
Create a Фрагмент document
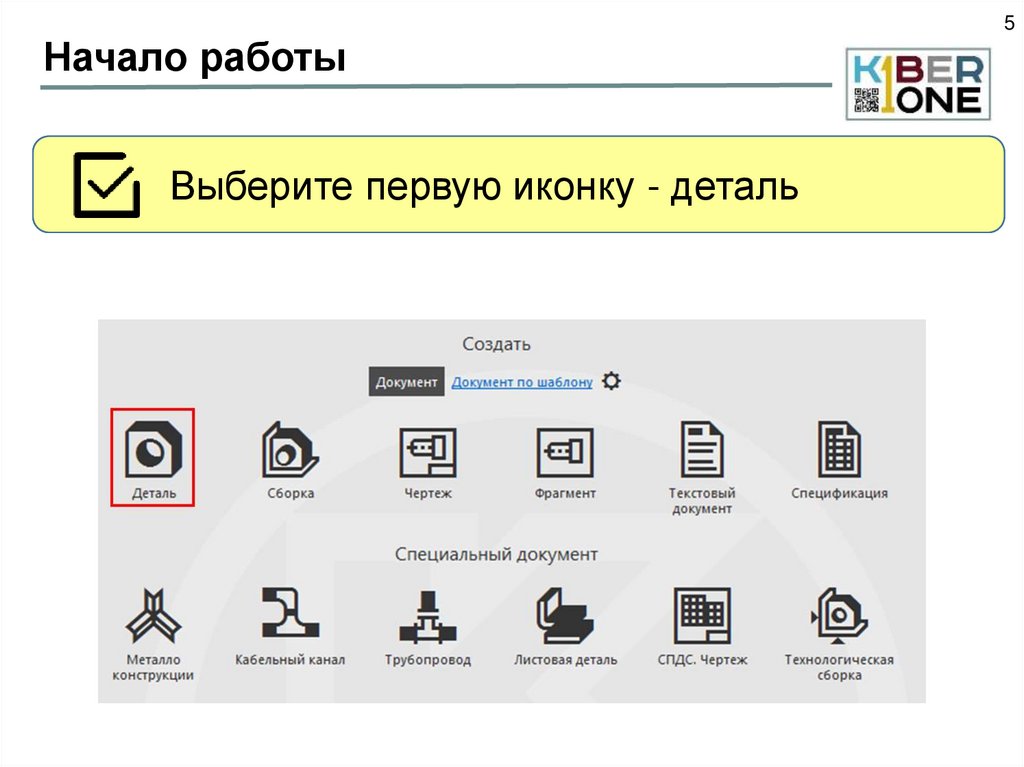[565, 452]
